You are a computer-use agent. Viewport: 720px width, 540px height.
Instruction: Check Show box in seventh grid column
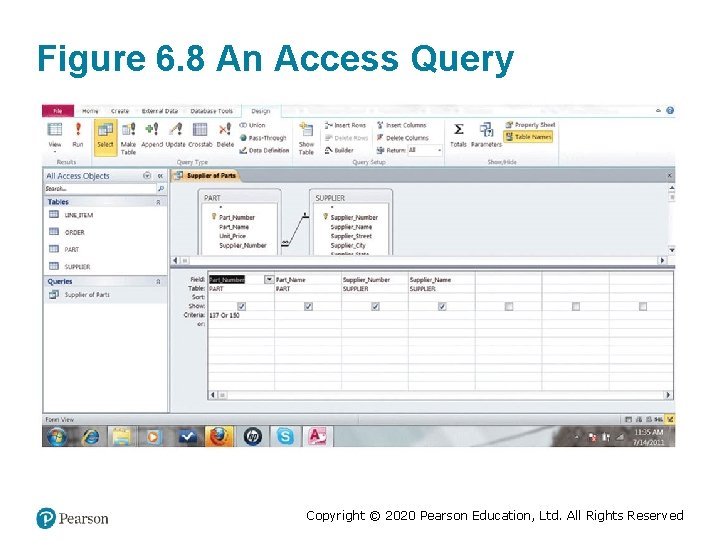[643, 306]
